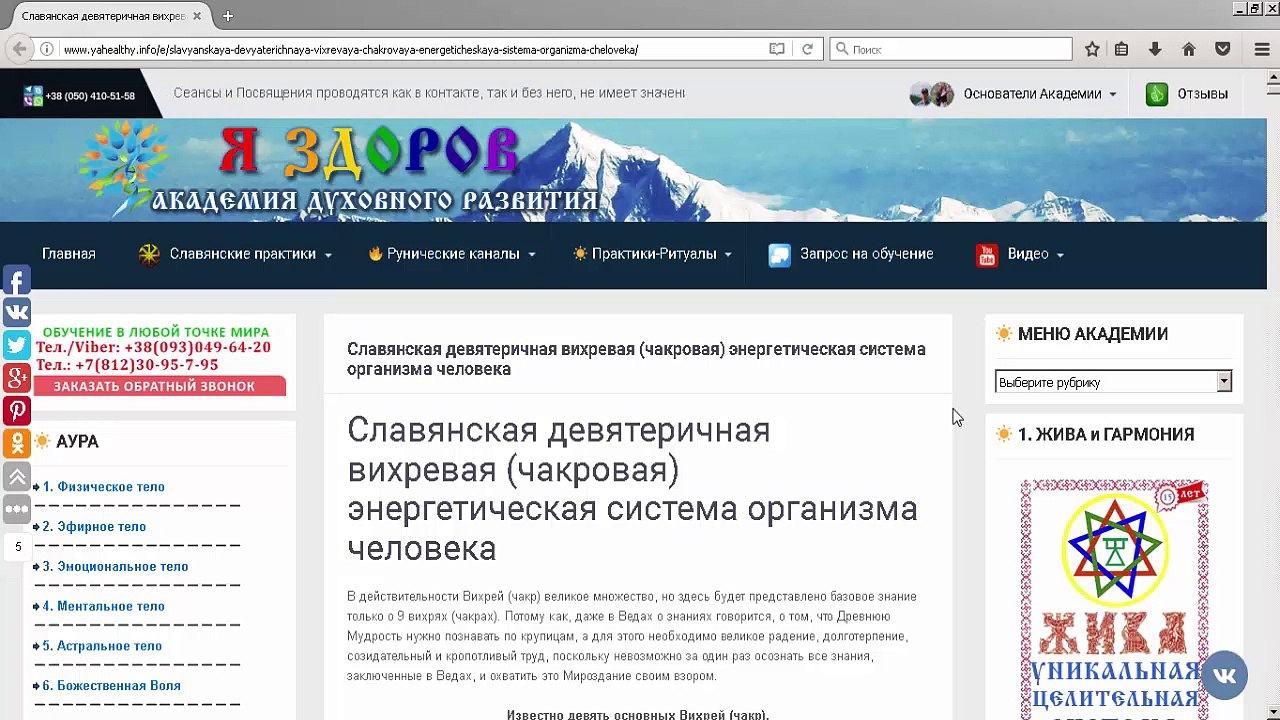Click the Я Здоров academy logo

click(x=340, y=170)
